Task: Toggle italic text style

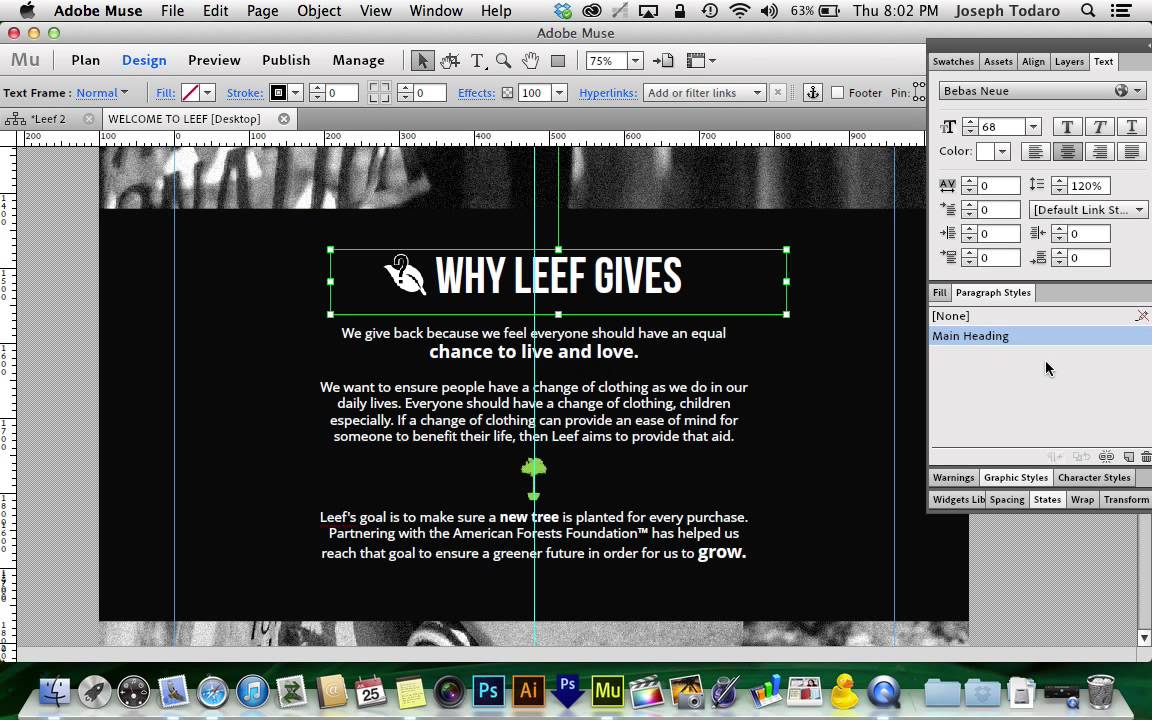Action: (1099, 126)
